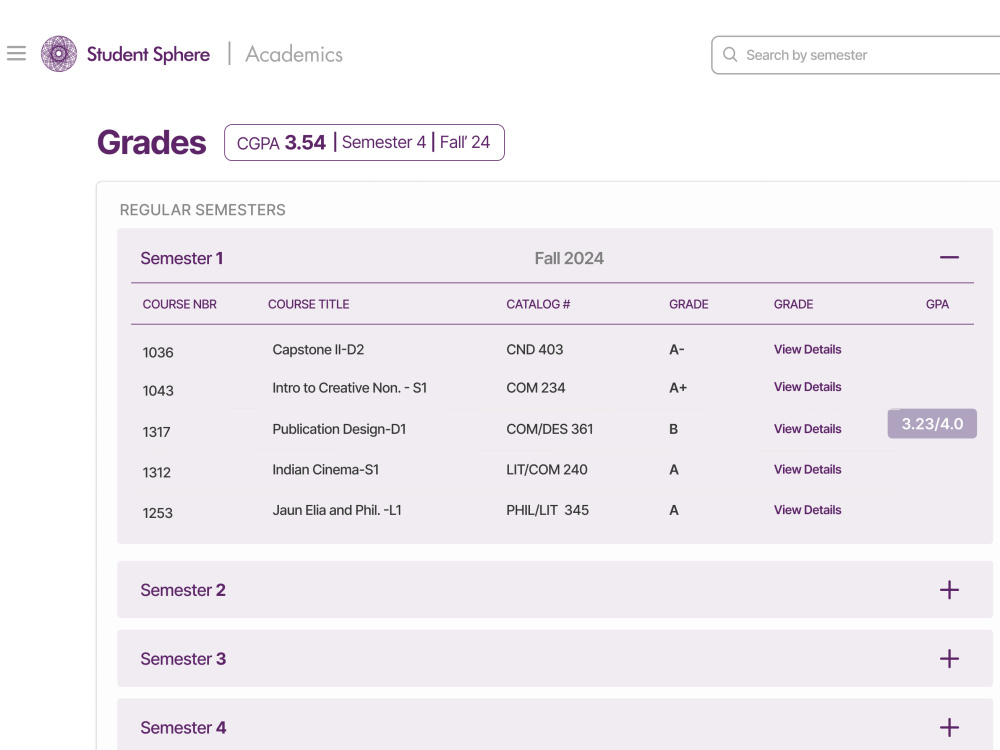The height and width of the screenshot is (750, 1000).
Task: Click the GPA column header
Action: [x=938, y=304]
